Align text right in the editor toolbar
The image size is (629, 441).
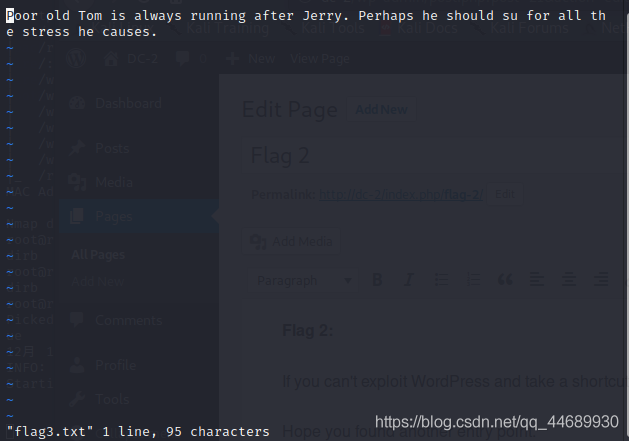(x=601, y=280)
